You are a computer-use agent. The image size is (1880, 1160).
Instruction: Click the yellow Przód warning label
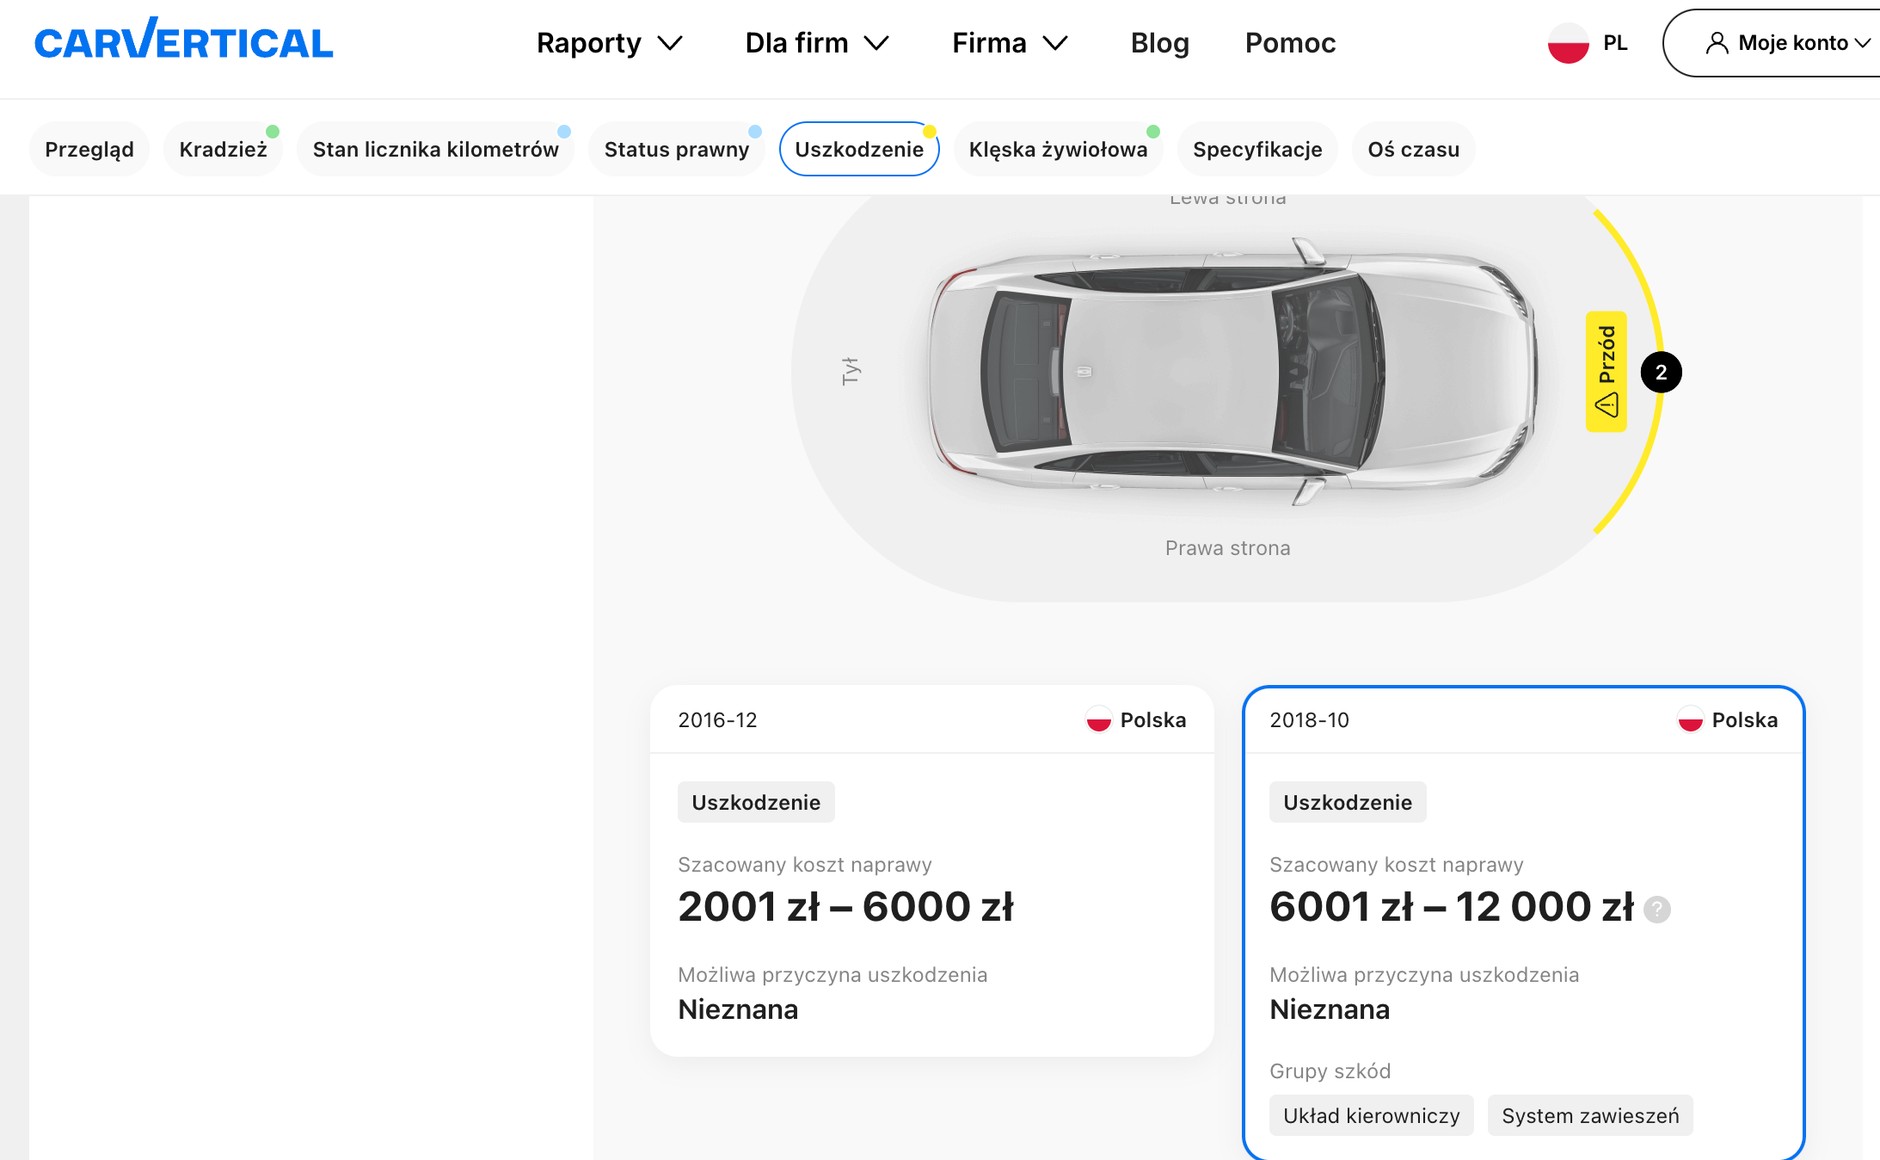click(1606, 372)
